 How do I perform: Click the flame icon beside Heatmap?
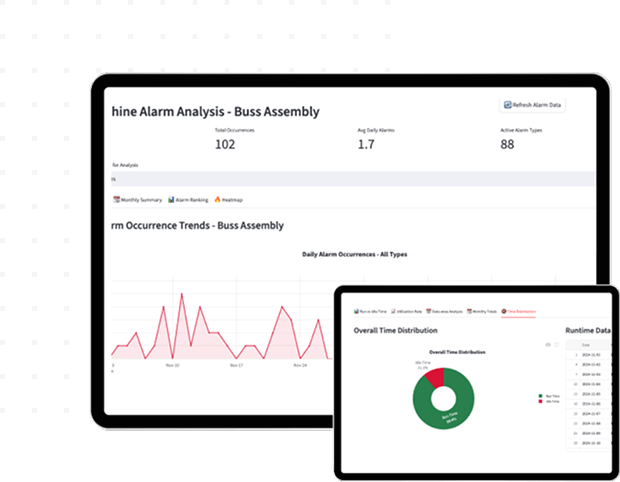218,200
